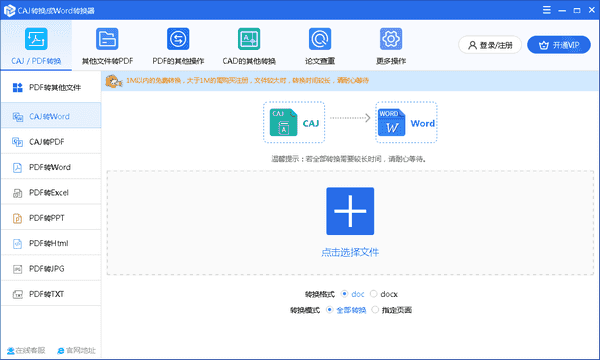This screenshot has height=360, width=600.
Task: Open the 在线客服 link
Action: (x=26, y=350)
